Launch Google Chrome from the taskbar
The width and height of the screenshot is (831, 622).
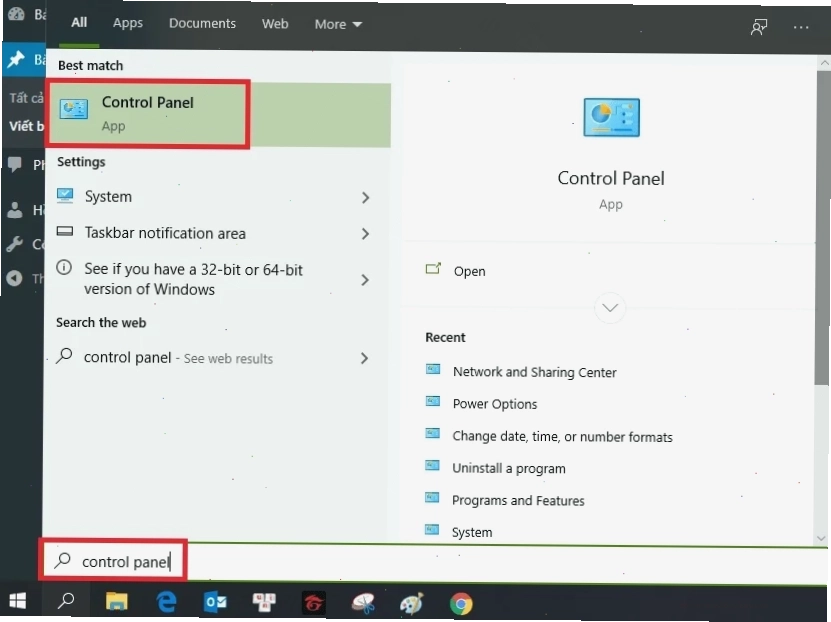[461, 603]
